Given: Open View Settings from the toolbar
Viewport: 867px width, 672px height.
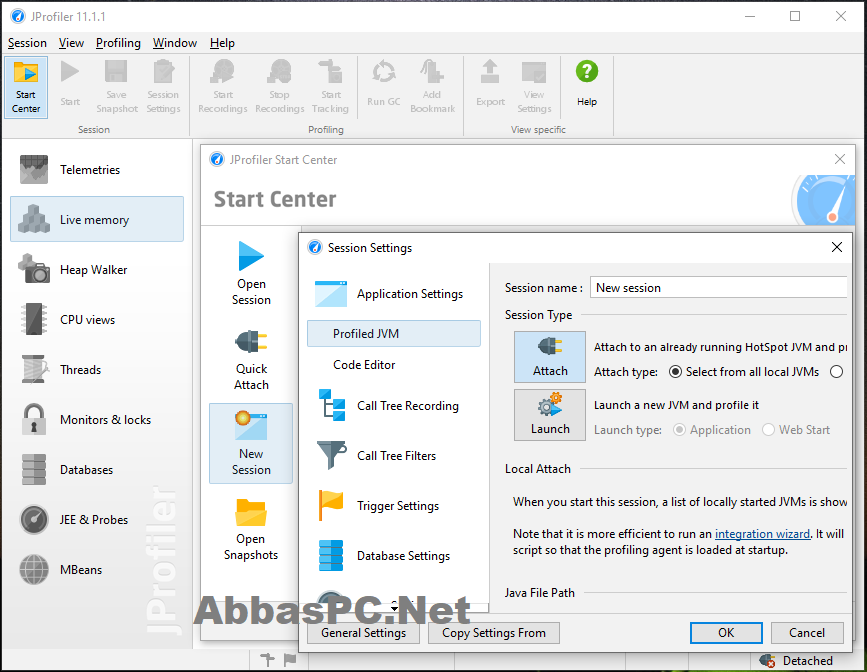Looking at the screenshot, I should (x=534, y=87).
